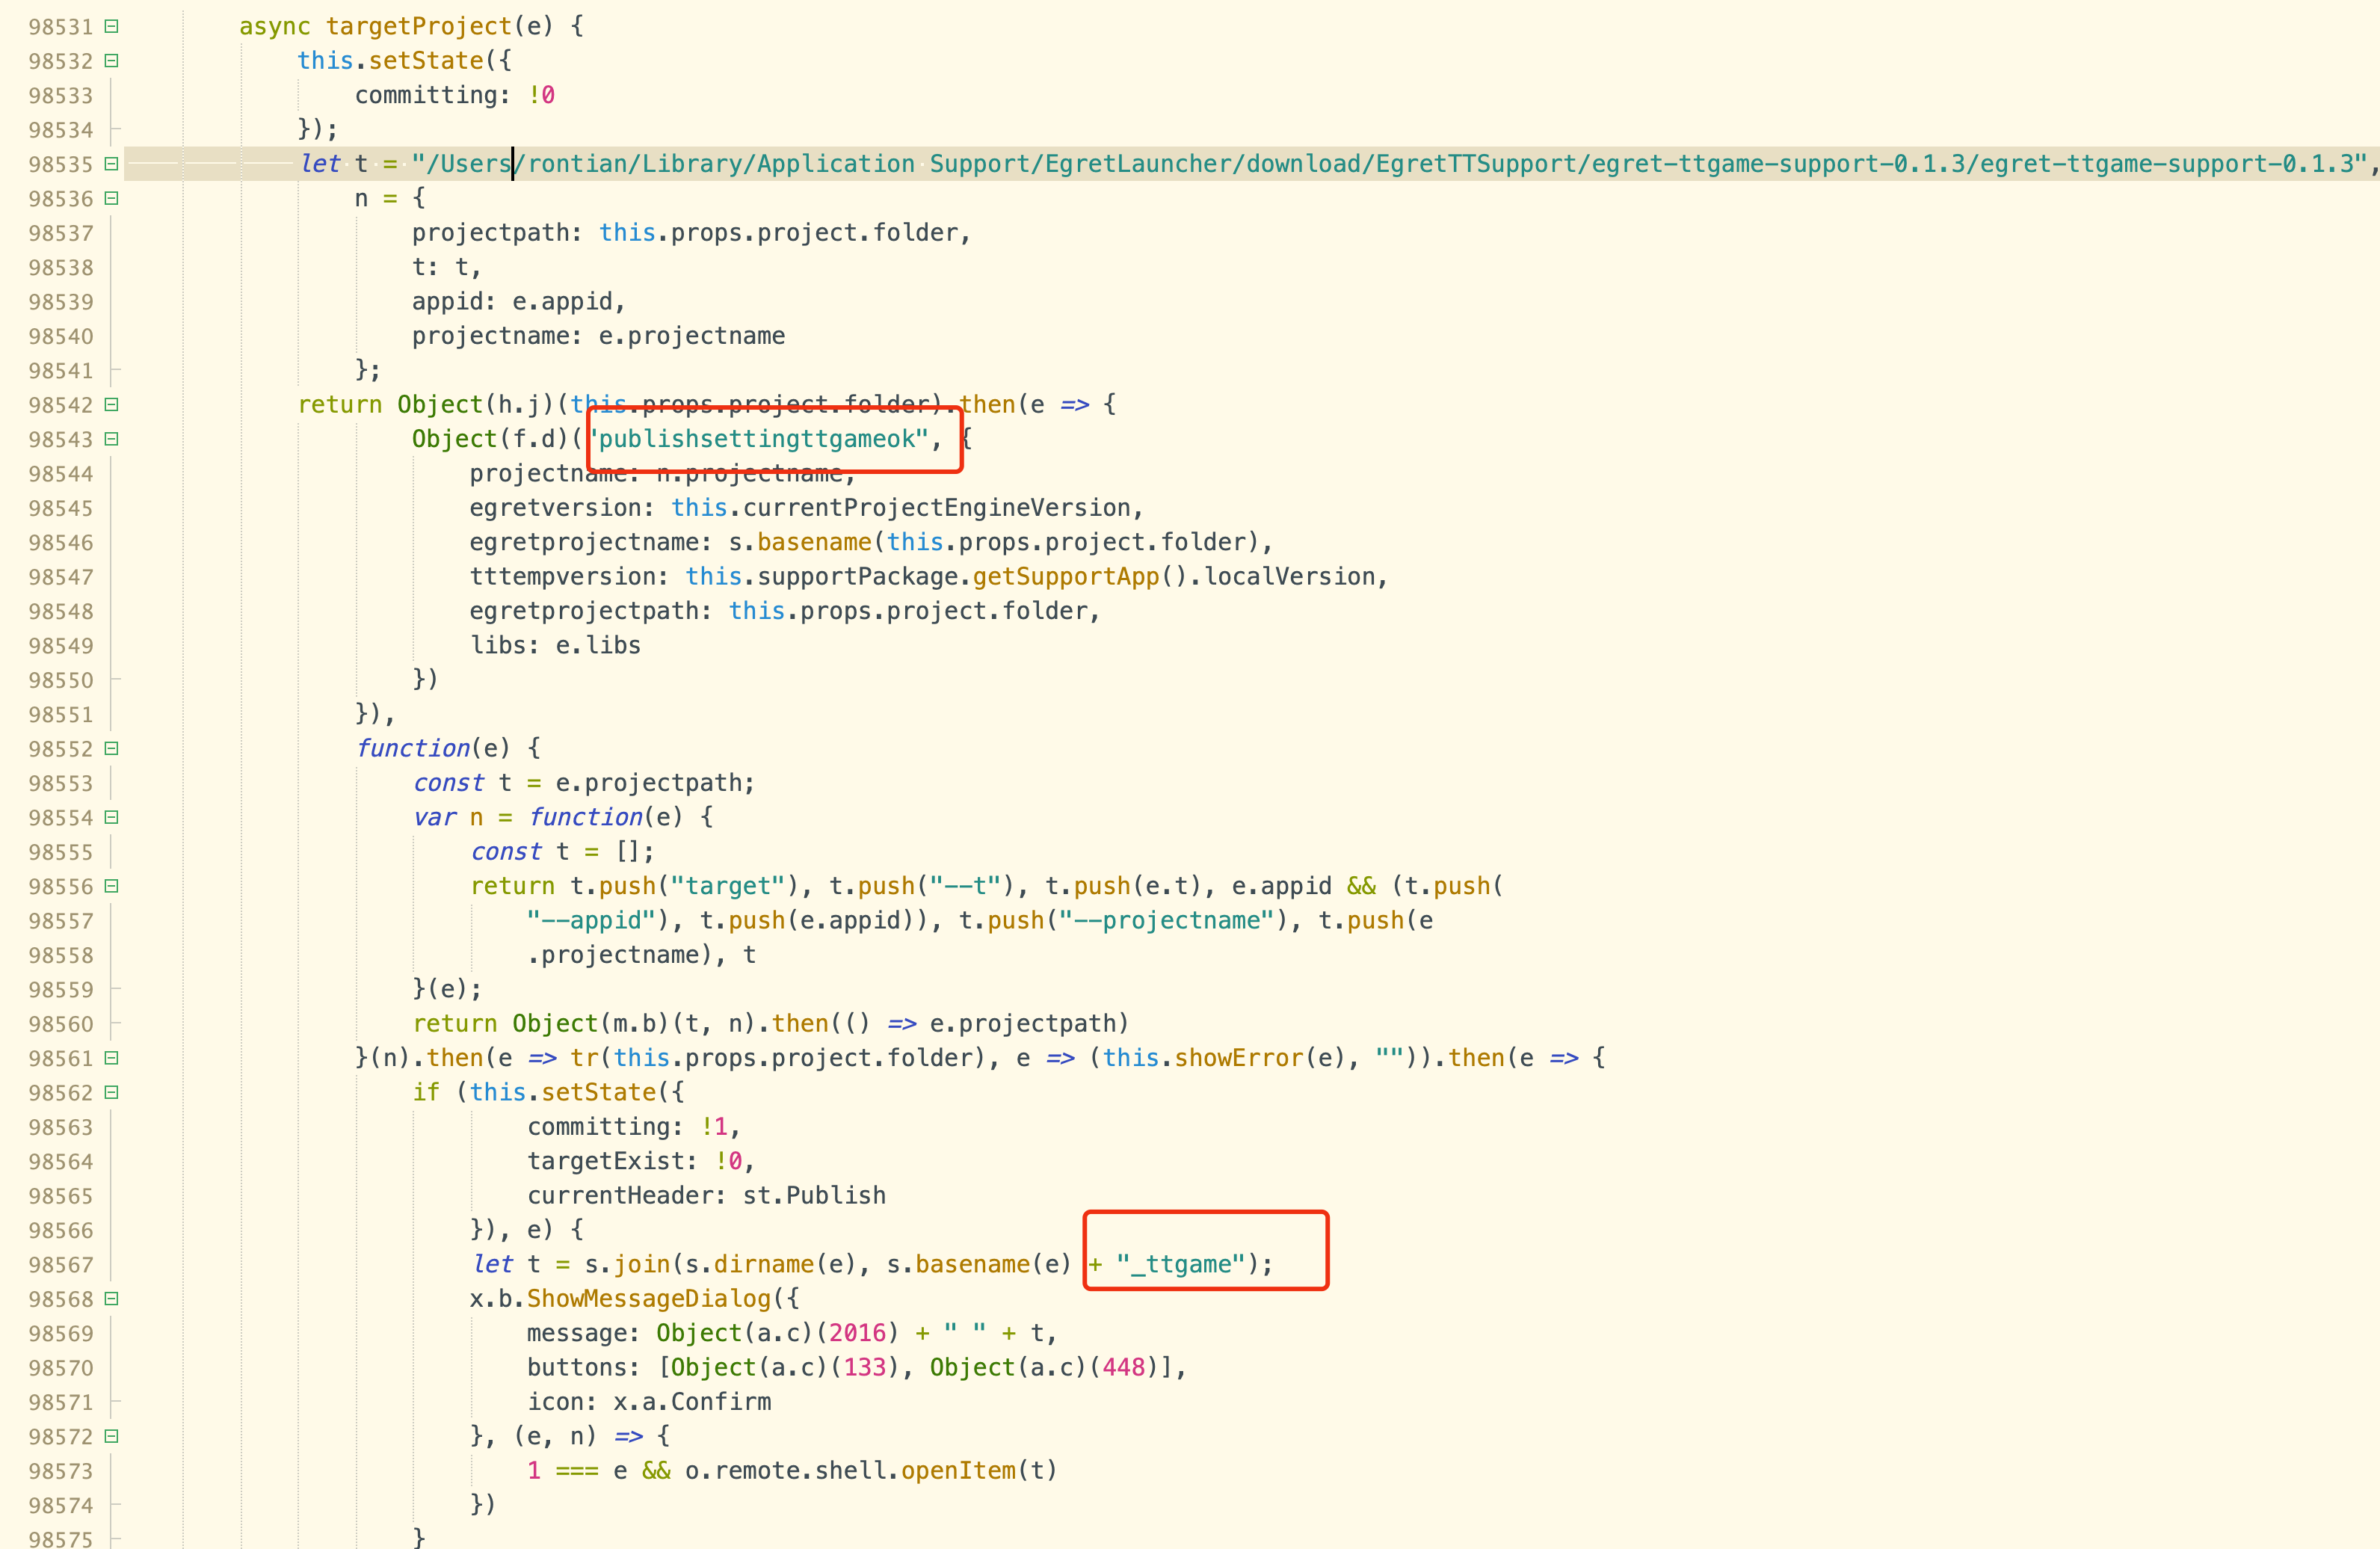Click "--projectname" string on line 98557
Viewport: 2380px width, 1549px height.
click(x=1167, y=920)
